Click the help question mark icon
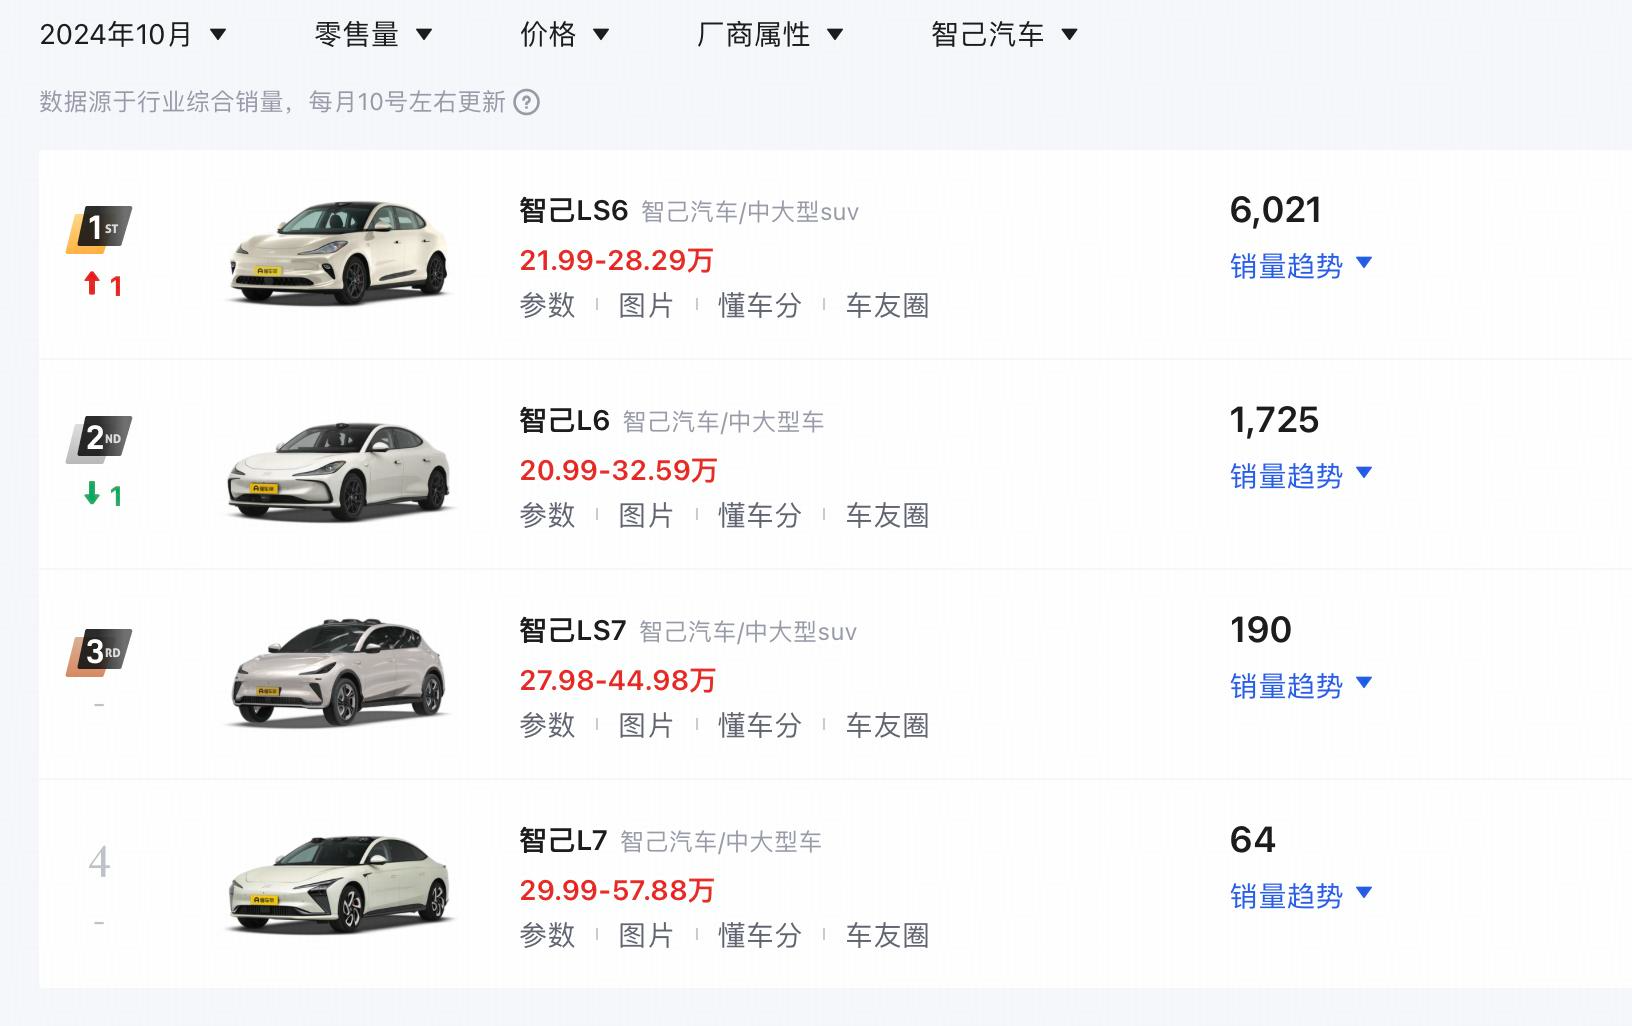The image size is (1632, 1026). pos(526,102)
